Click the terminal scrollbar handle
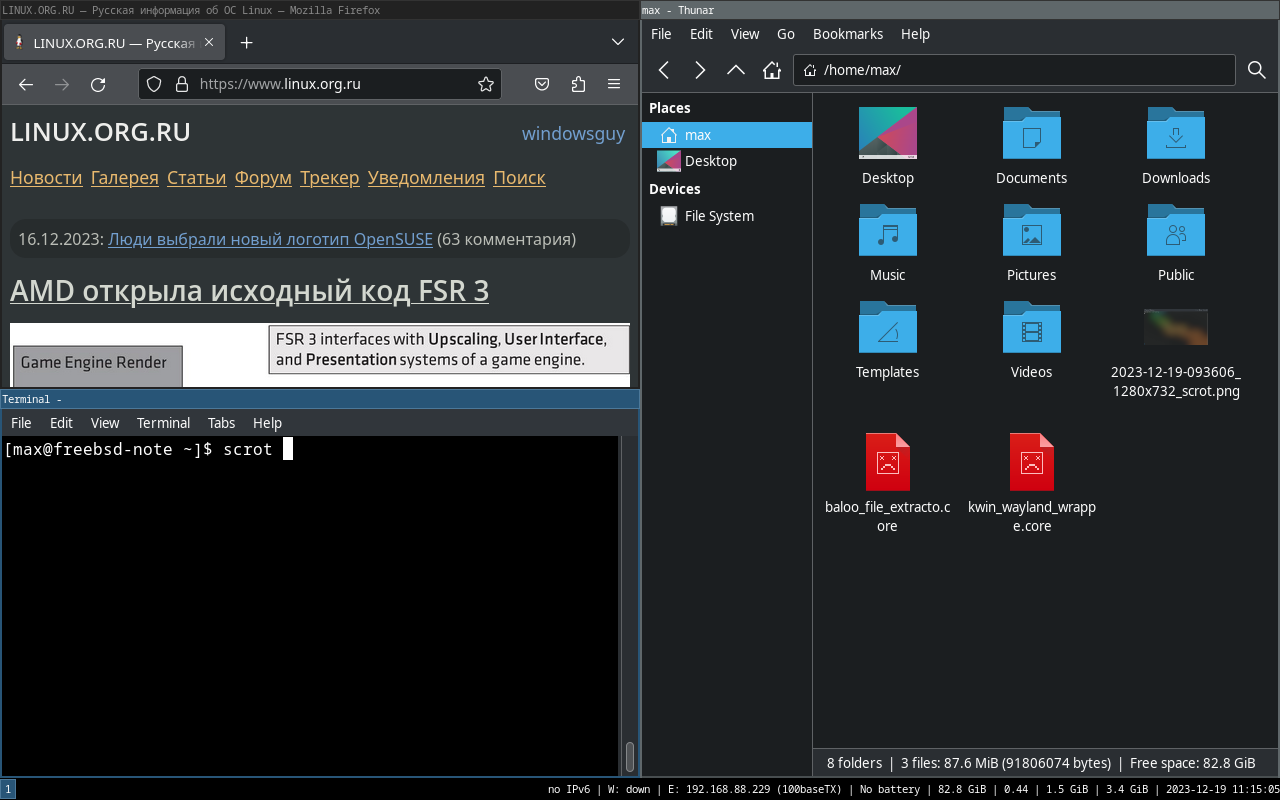The image size is (1280, 800). [x=630, y=756]
